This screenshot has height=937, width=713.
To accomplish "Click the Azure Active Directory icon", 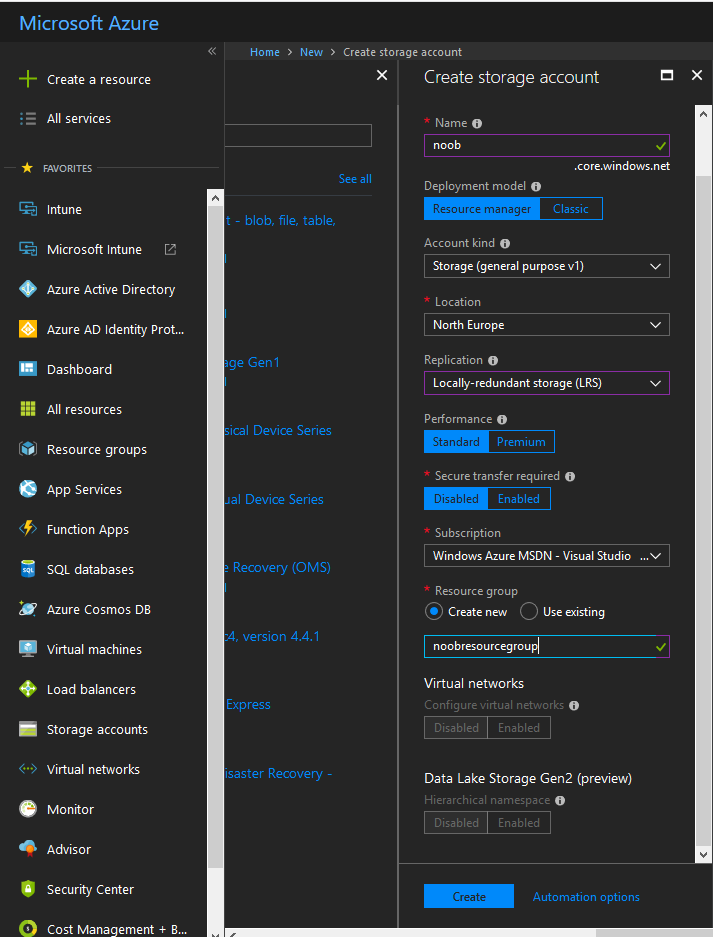I will click(27, 289).
